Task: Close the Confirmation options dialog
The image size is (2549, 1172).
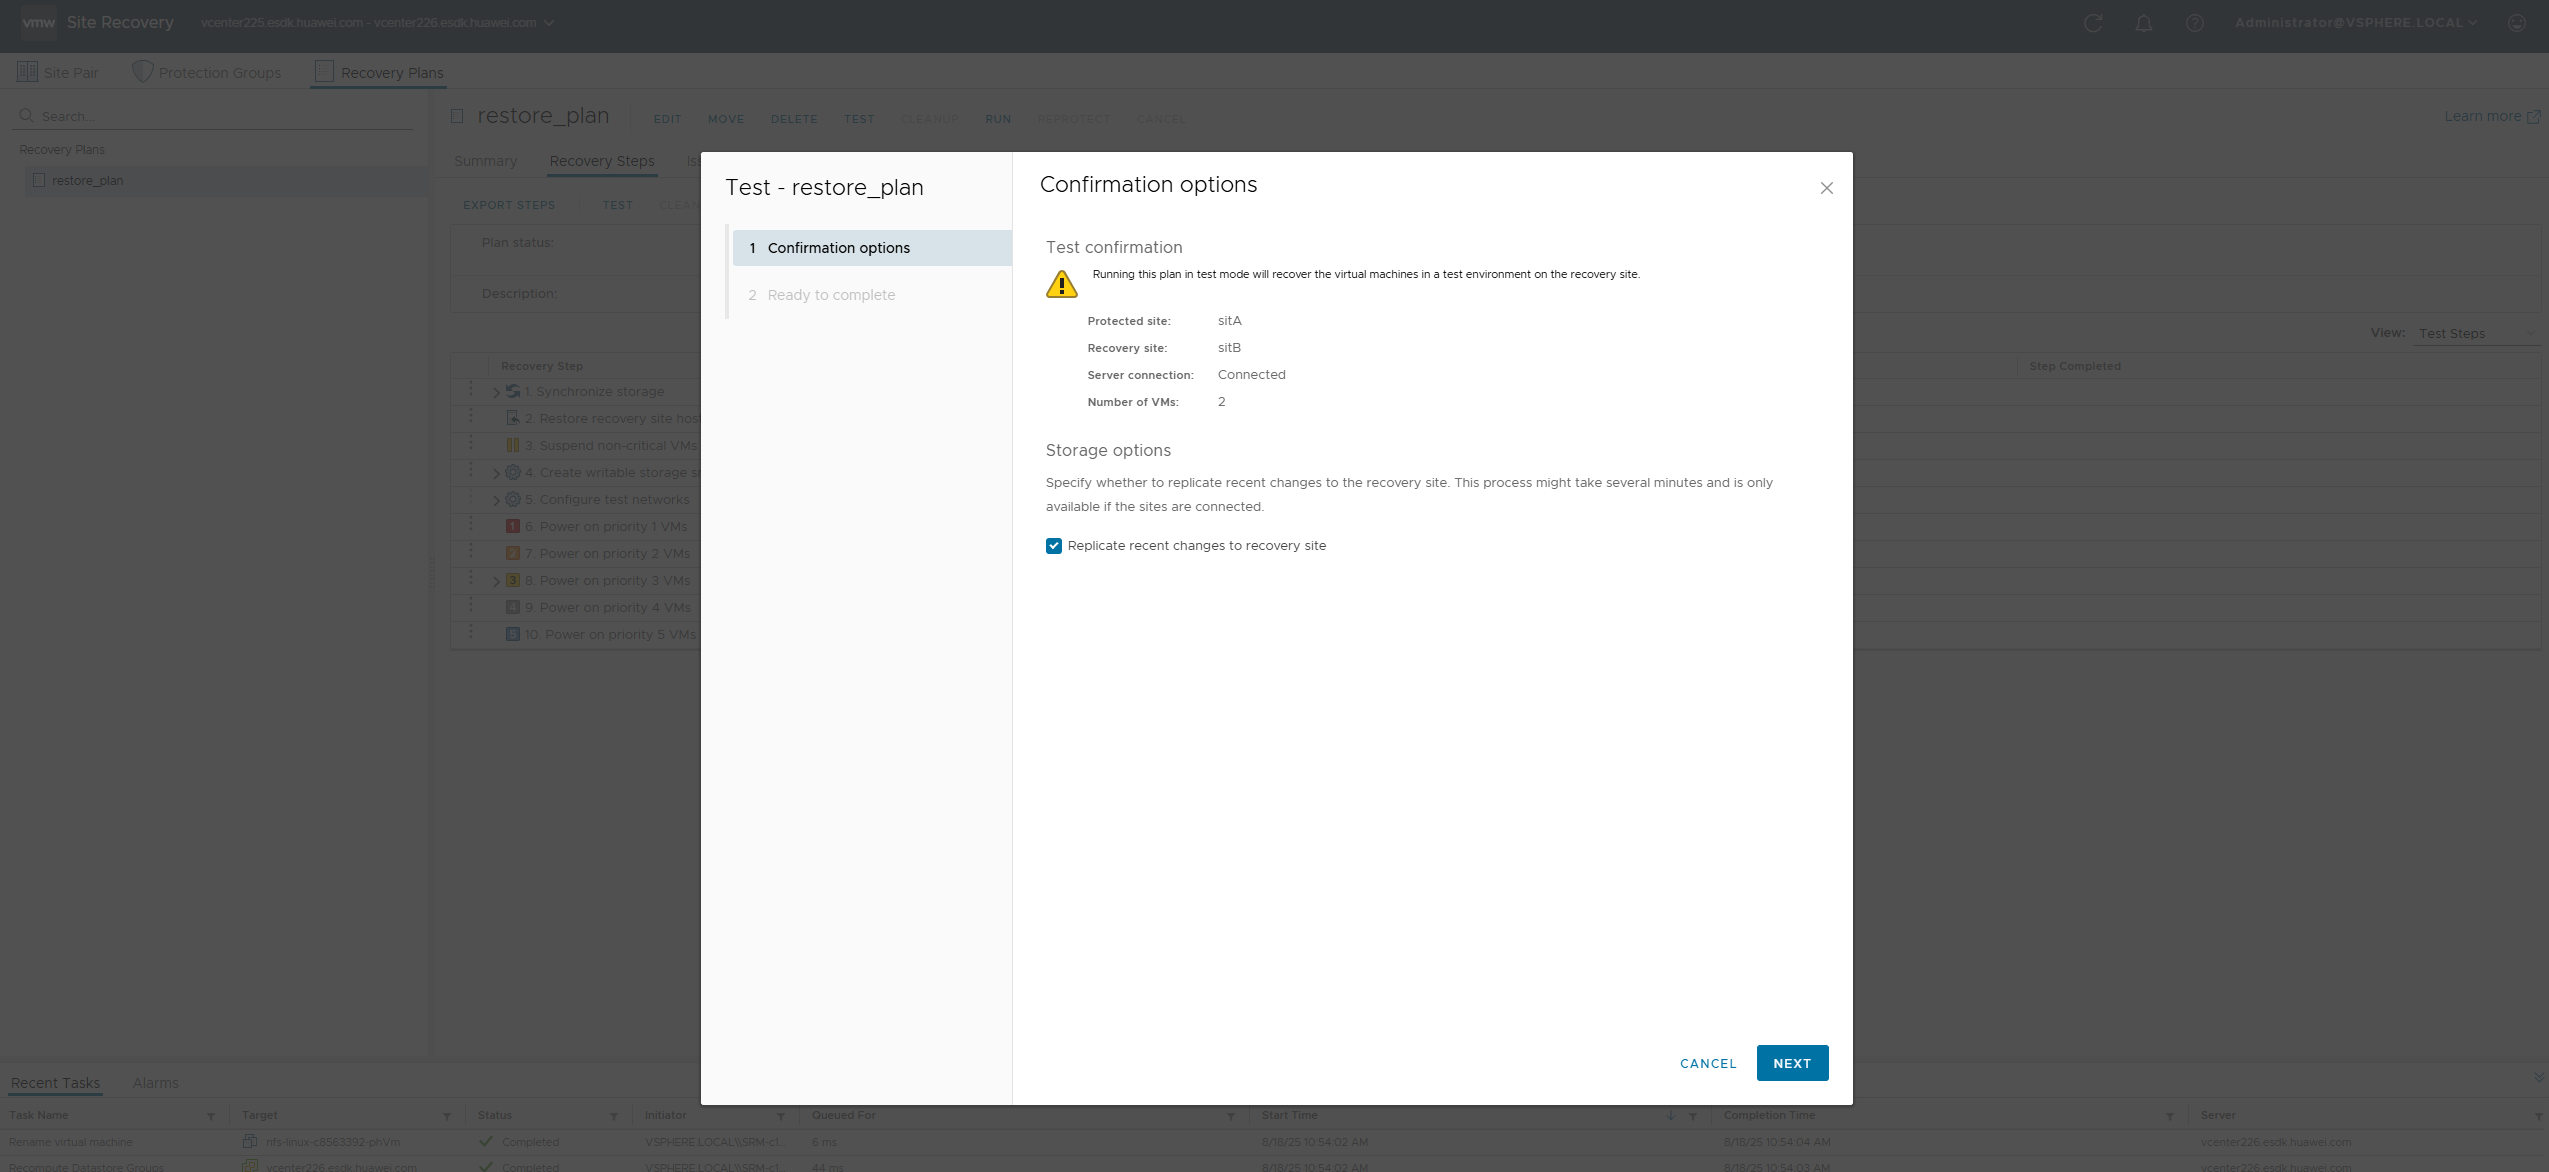Action: 1826,188
